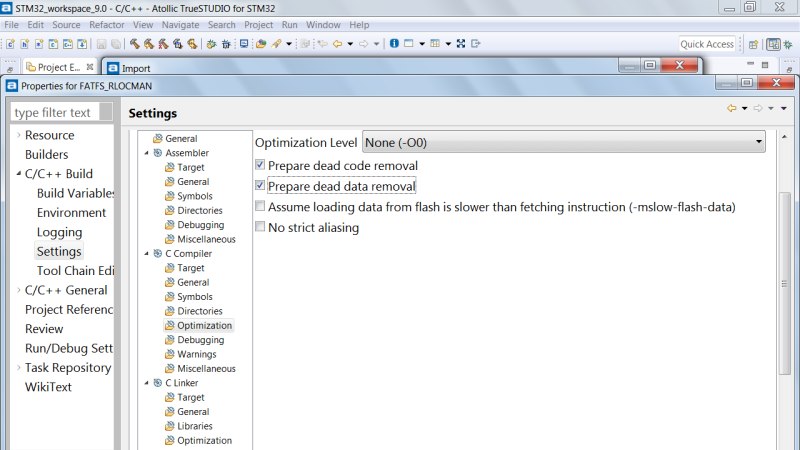Collapse the Assembler tree node
Viewport: 800px width, 450px height.
[146, 153]
